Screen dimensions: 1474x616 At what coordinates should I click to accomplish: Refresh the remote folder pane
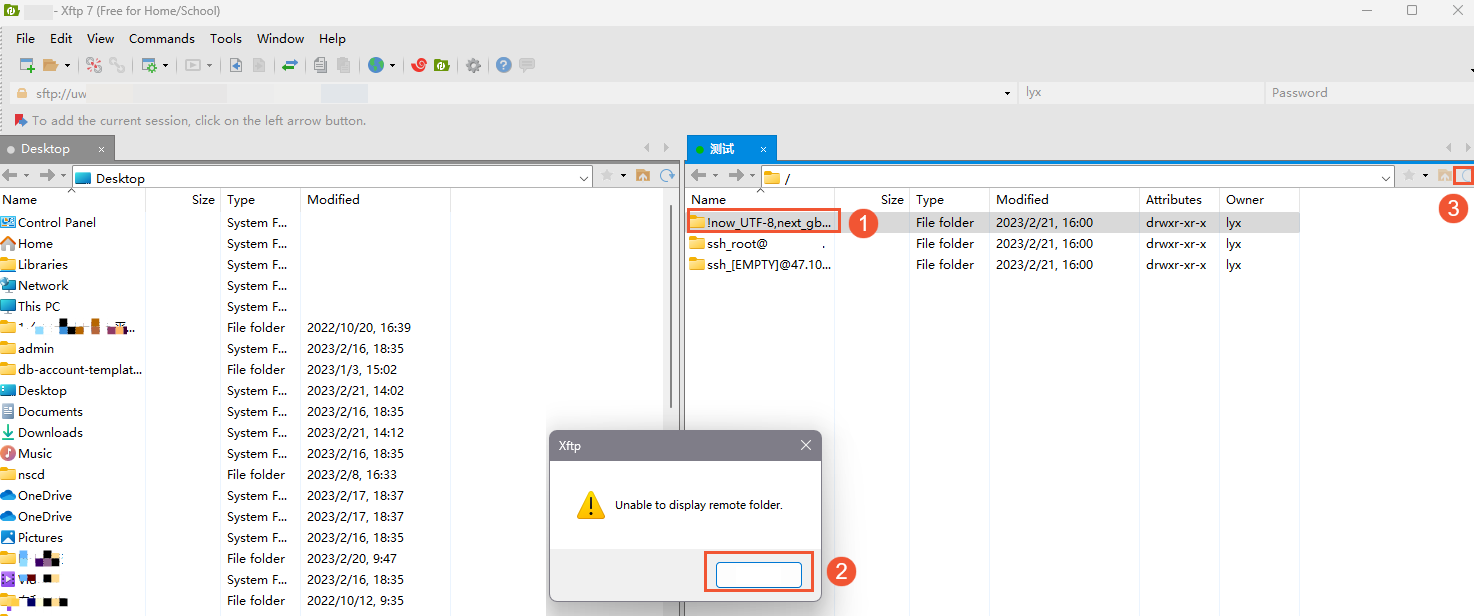tap(1464, 176)
